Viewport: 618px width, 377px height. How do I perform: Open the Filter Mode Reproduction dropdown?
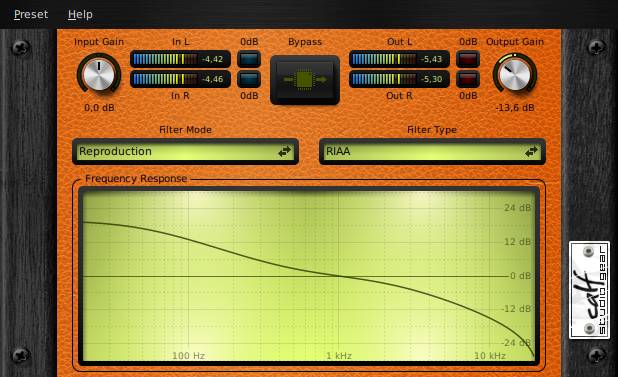[x=185, y=151]
